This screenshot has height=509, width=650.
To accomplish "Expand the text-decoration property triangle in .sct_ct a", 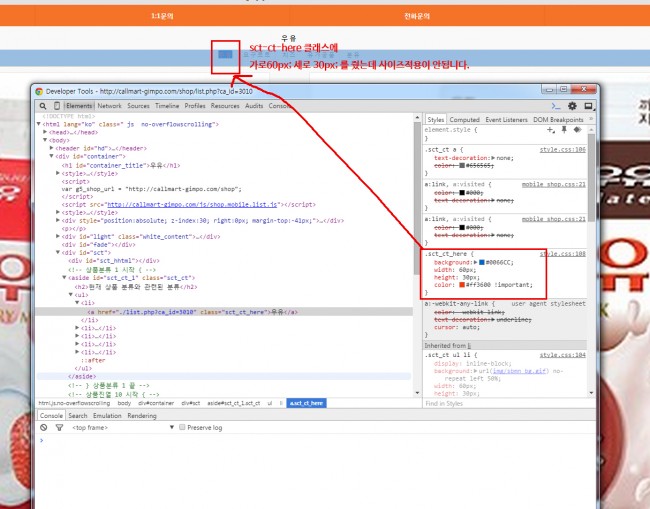I will pyautogui.click(x=493, y=158).
